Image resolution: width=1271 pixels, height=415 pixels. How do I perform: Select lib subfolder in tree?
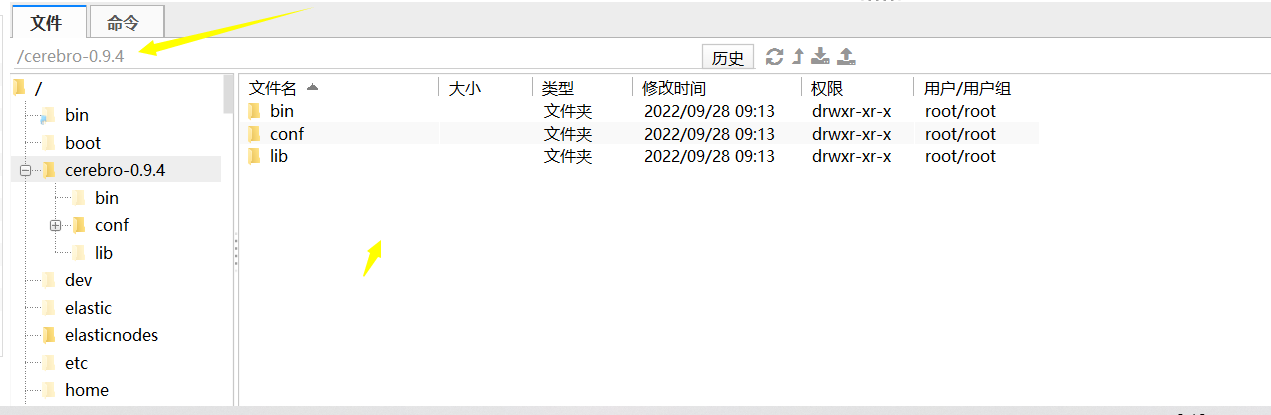[x=104, y=253]
